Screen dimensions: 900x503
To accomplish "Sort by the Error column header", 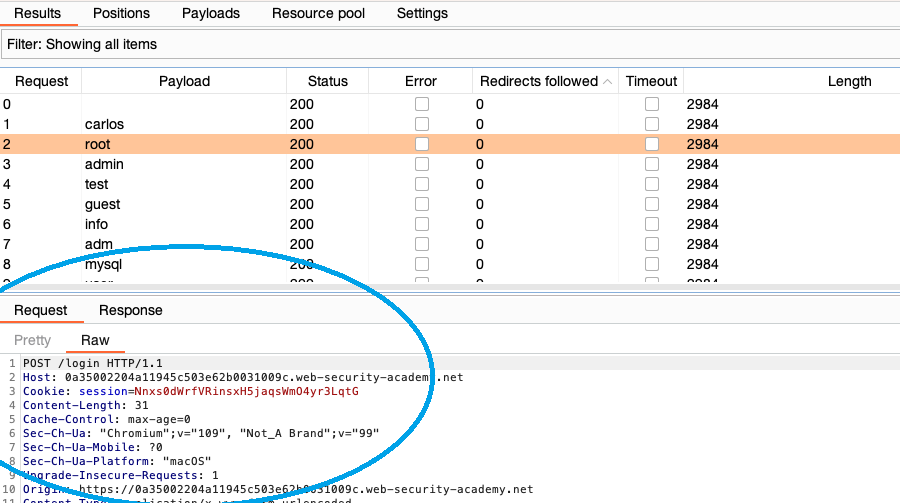I will click(421, 81).
